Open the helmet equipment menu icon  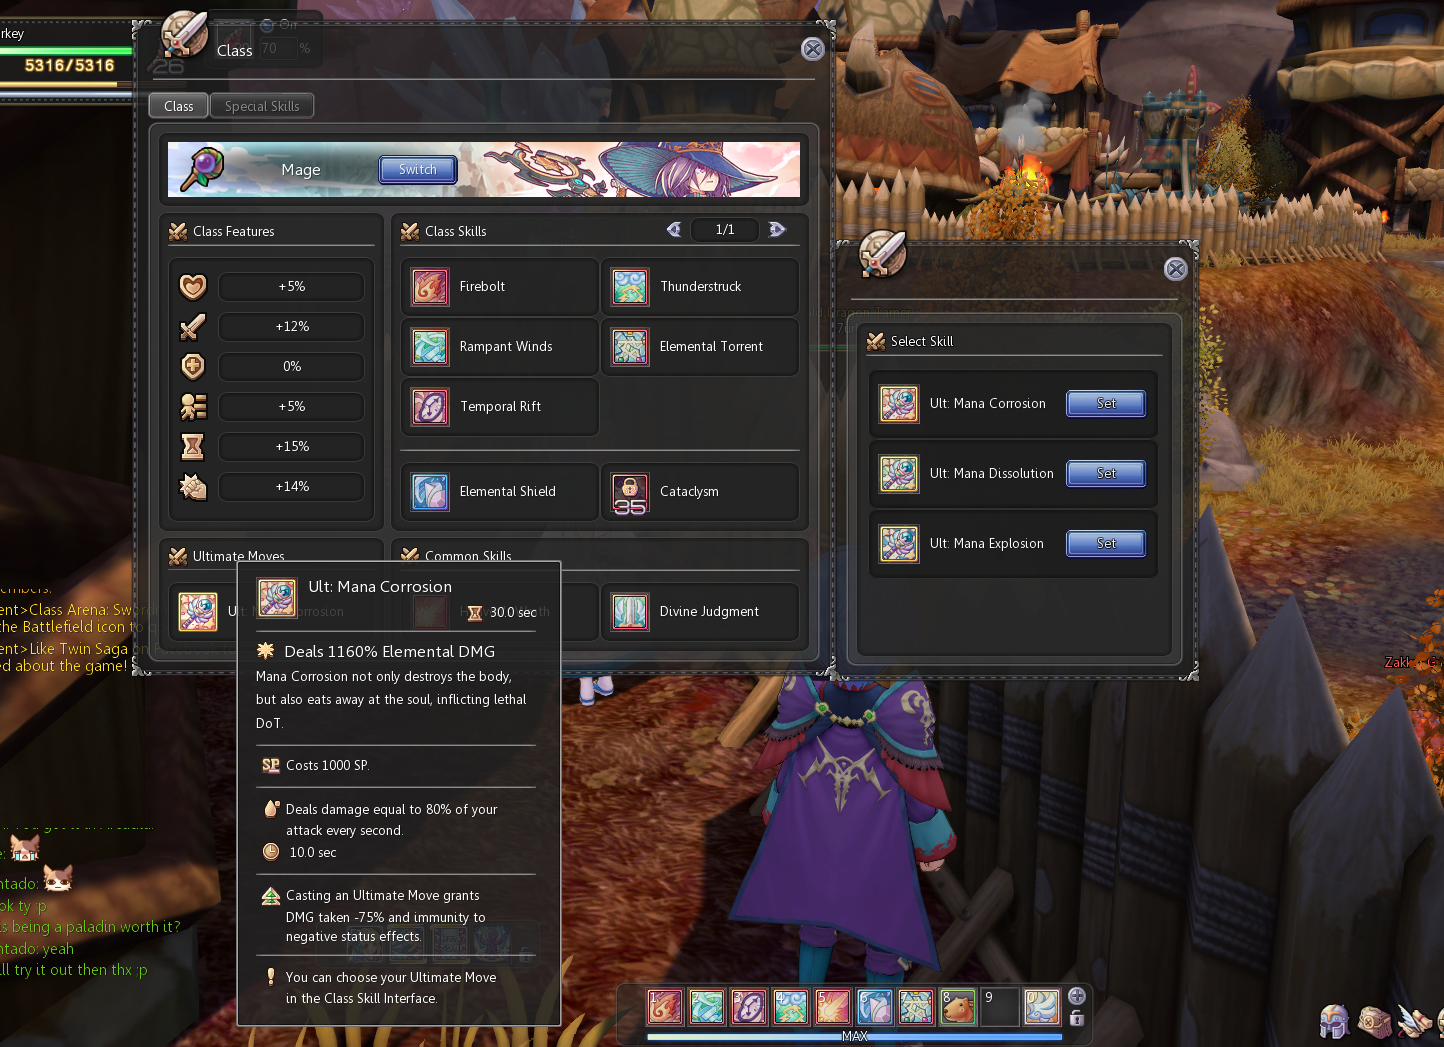(1335, 1021)
